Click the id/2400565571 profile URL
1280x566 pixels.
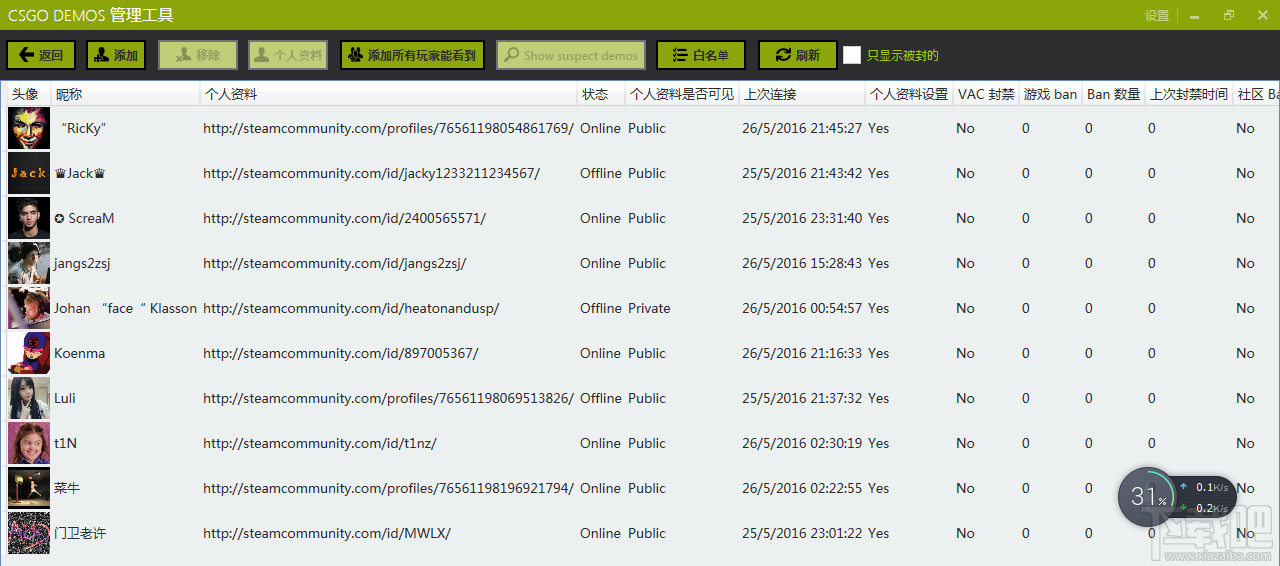click(345, 218)
